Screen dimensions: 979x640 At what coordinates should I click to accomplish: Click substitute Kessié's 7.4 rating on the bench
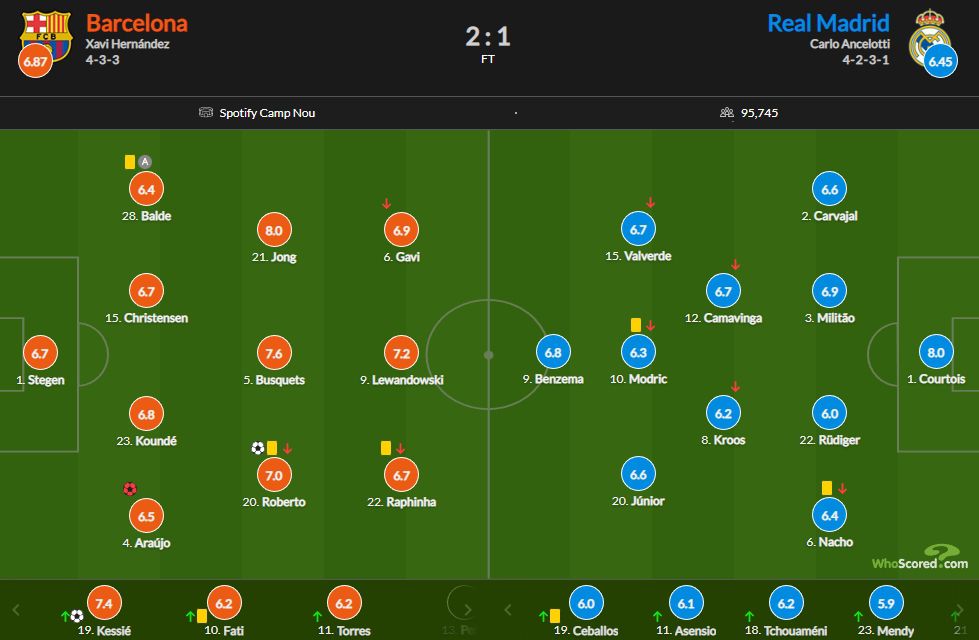pos(101,602)
